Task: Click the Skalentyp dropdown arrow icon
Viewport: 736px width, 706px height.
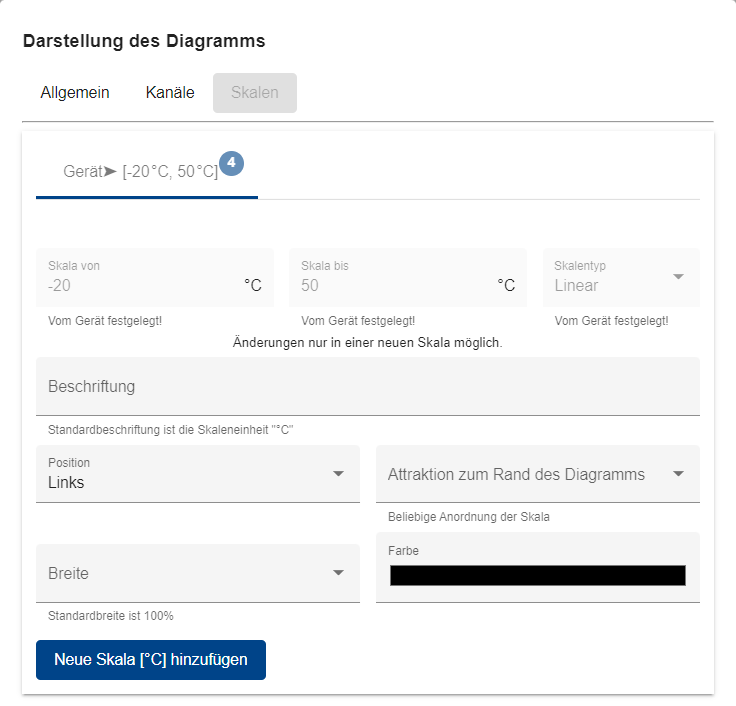Action: click(678, 277)
